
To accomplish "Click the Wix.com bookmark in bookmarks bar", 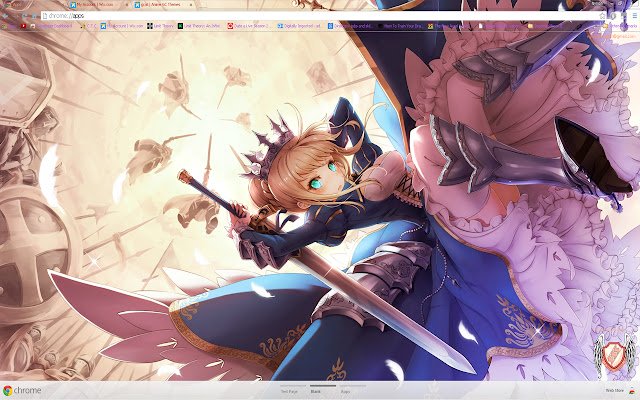I will [x=122, y=26].
